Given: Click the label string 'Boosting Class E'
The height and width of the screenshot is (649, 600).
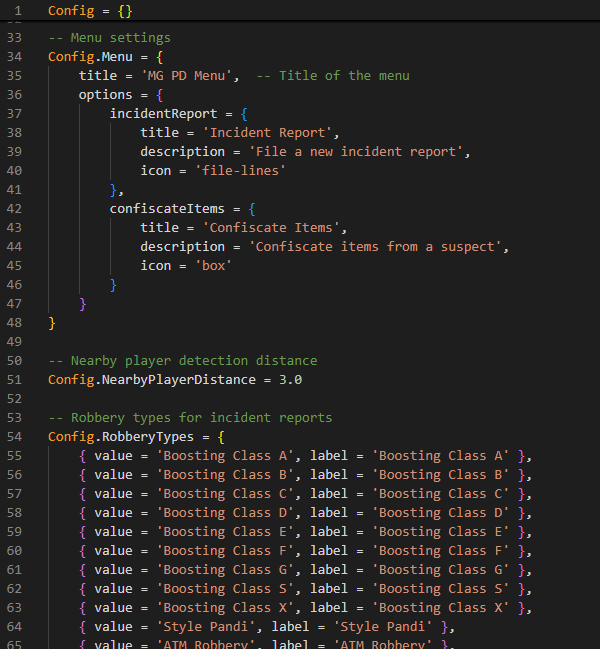Looking at the screenshot, I should coord(441,531).
